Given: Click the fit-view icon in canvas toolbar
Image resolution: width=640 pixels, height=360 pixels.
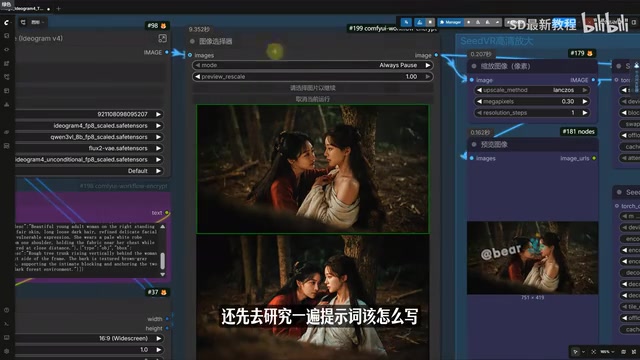Looking at the screenshot, I should (x=593, y=351).
